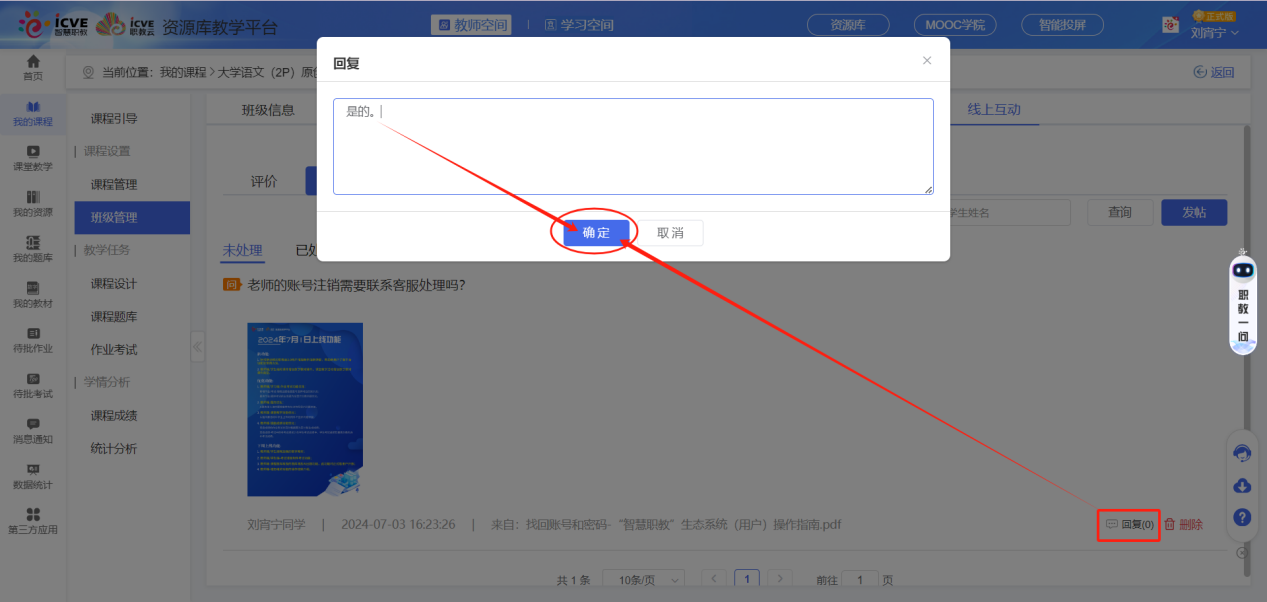1267x602 pixels.
Task: Click the 确定 button in reply dialog
Action: [595, 232]
